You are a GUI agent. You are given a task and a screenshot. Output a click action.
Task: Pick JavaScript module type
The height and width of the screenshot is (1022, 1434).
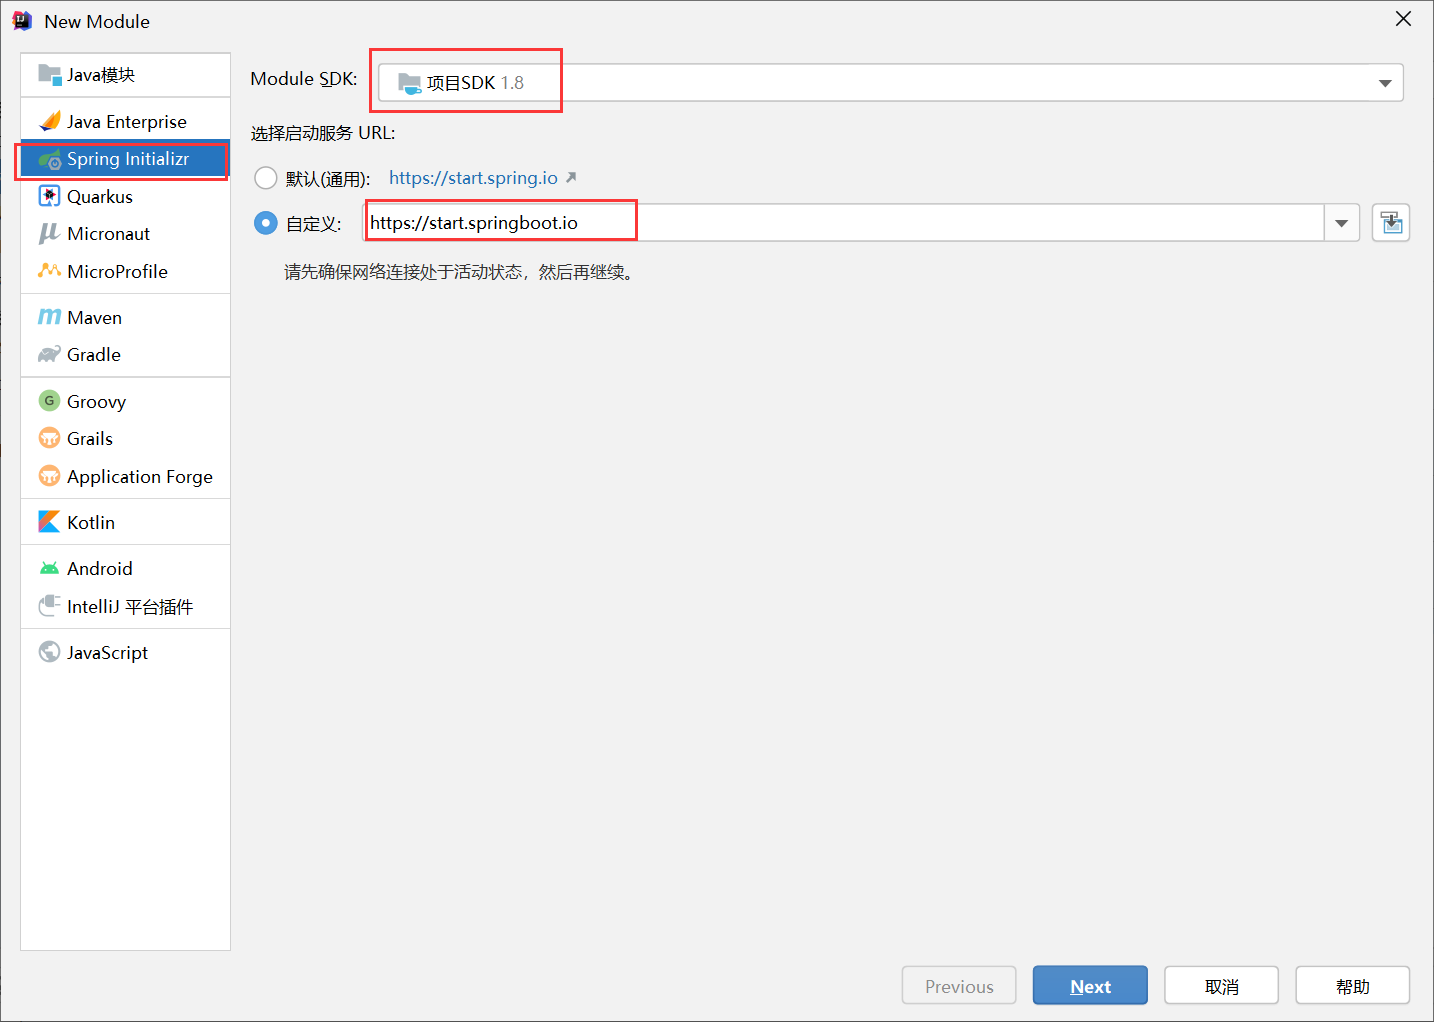125,652
